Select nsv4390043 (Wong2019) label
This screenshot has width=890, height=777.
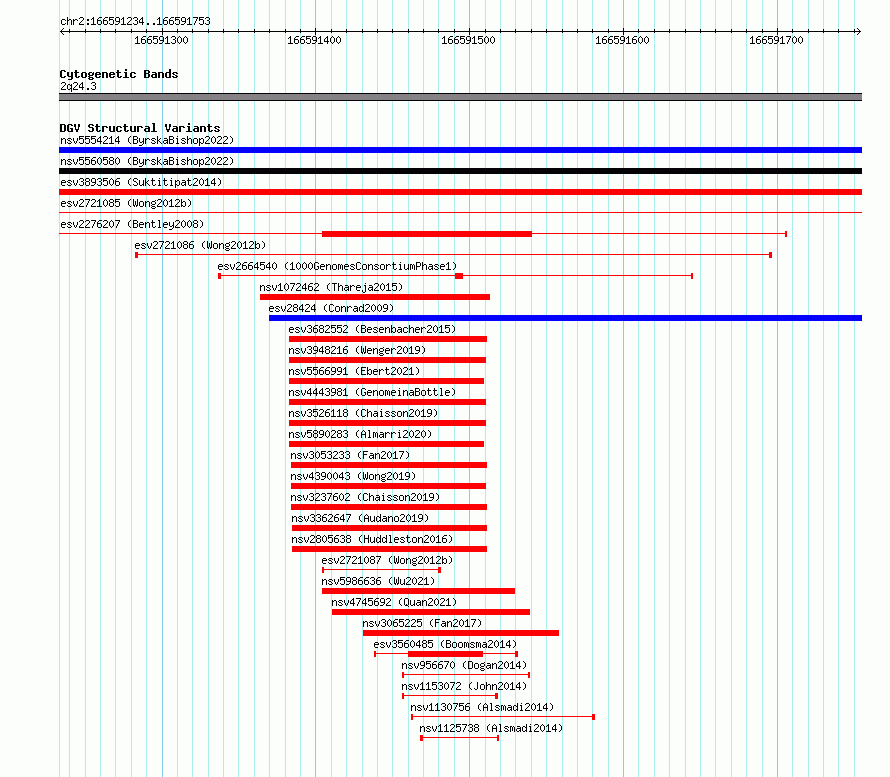coord(353,476)
